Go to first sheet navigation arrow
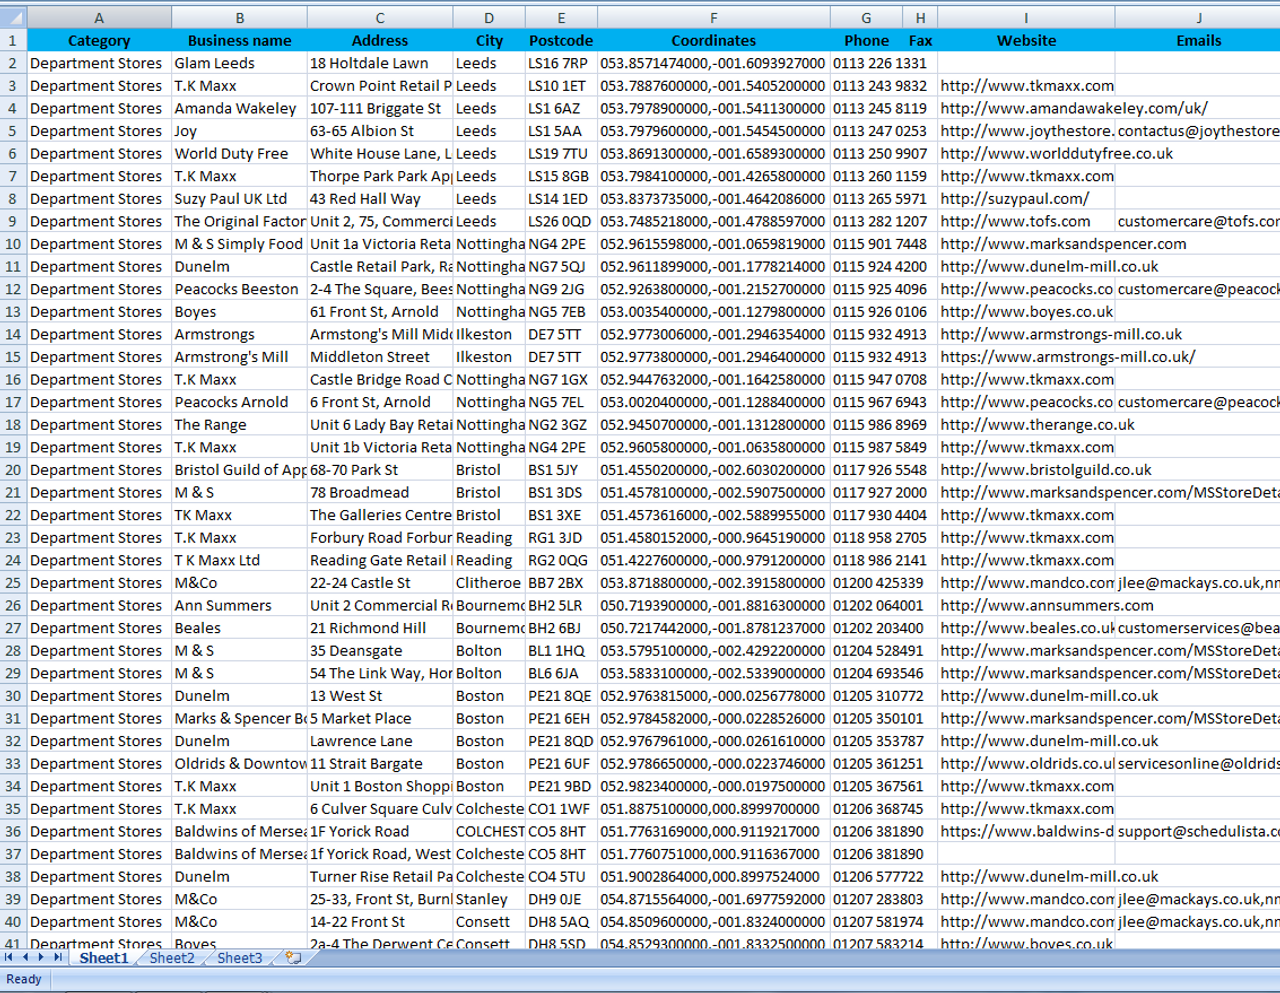The width and height of the screenshot is (1280, 993). [9, 957]
